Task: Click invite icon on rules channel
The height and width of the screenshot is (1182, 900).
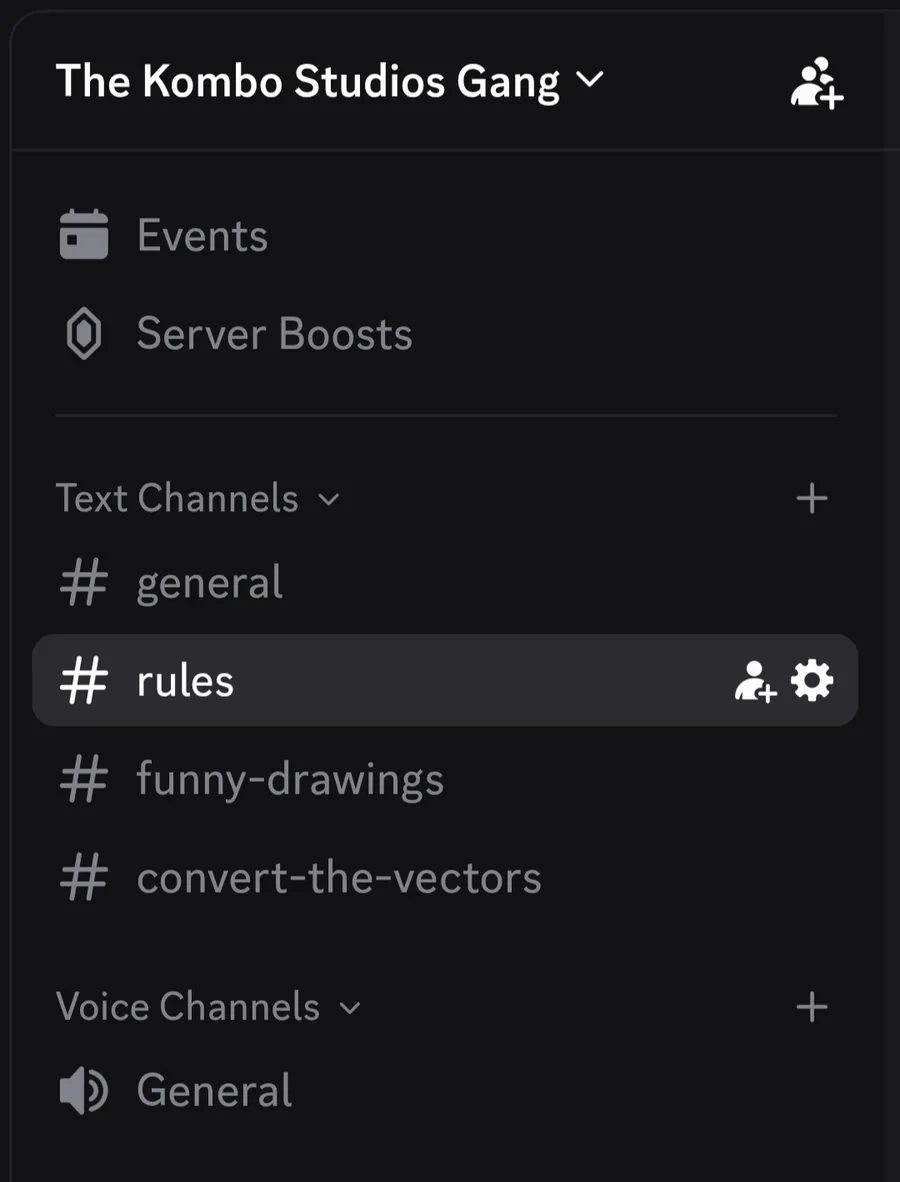Action: [x=755, y=682]
